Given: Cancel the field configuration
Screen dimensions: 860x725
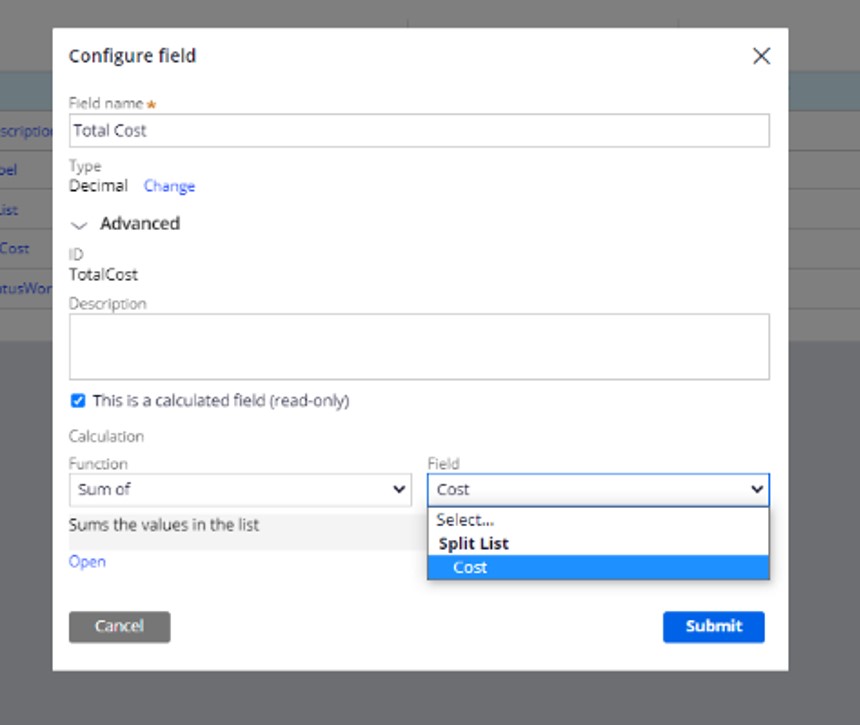Looking at the screenshot, I should 119,627.
